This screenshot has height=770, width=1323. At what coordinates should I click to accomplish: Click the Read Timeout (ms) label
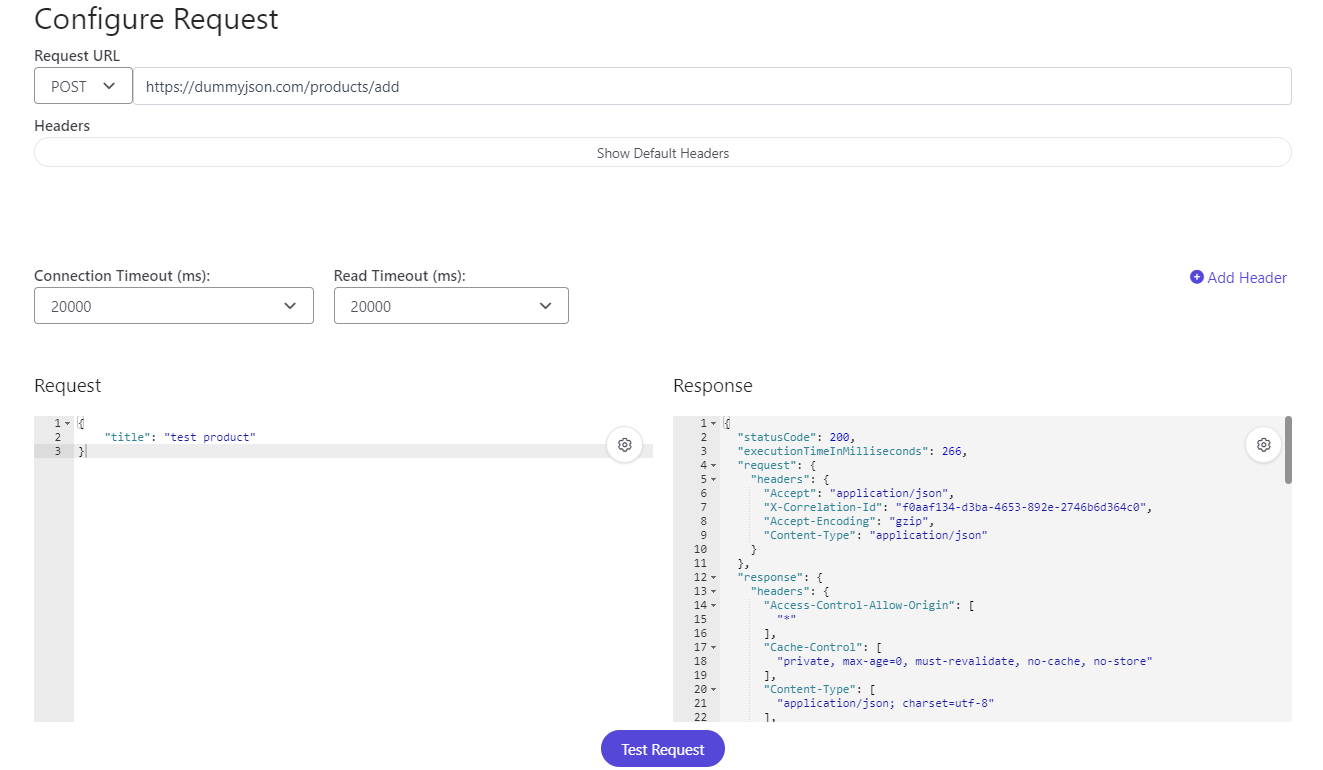point(400,276)
